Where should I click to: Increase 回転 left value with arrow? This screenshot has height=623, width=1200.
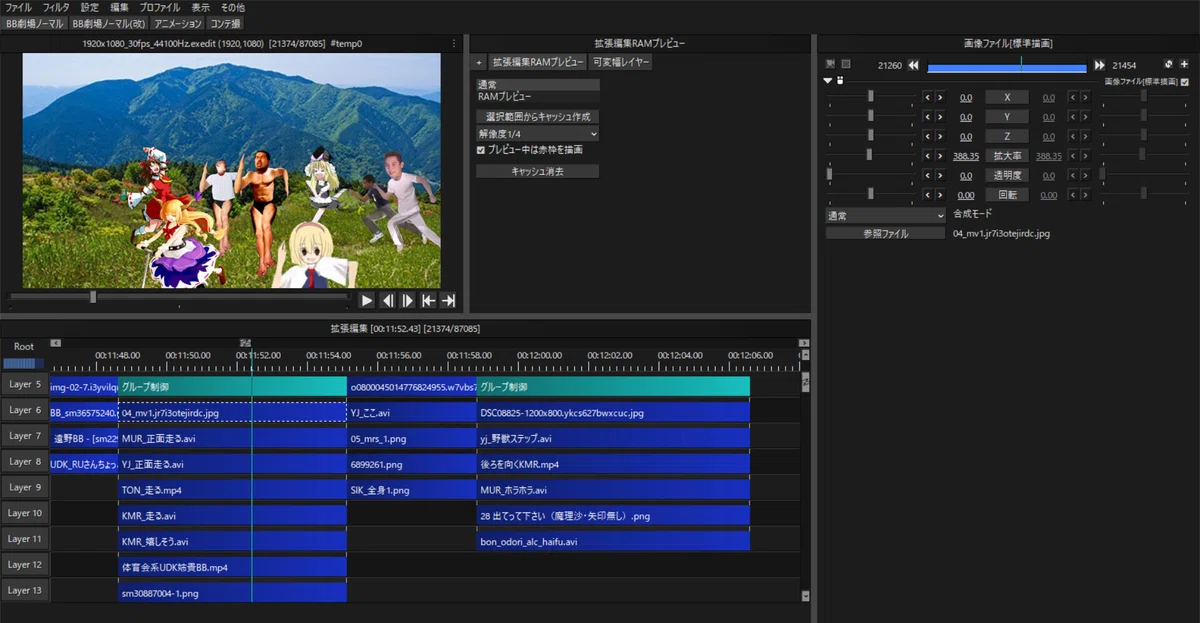pos(939,195)
